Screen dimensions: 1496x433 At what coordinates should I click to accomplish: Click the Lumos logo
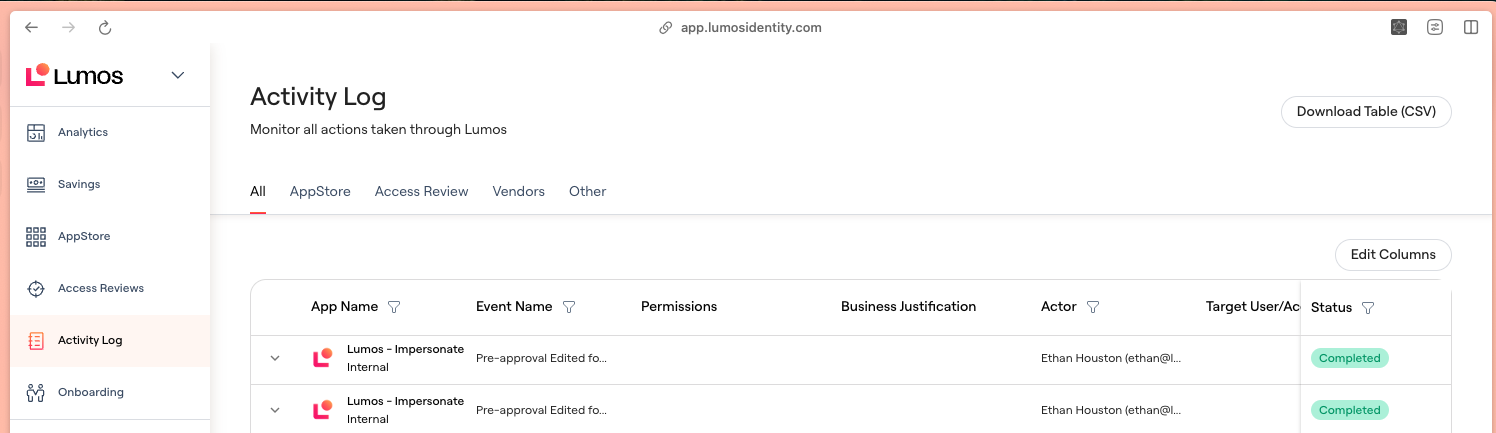tap(75, 75)
